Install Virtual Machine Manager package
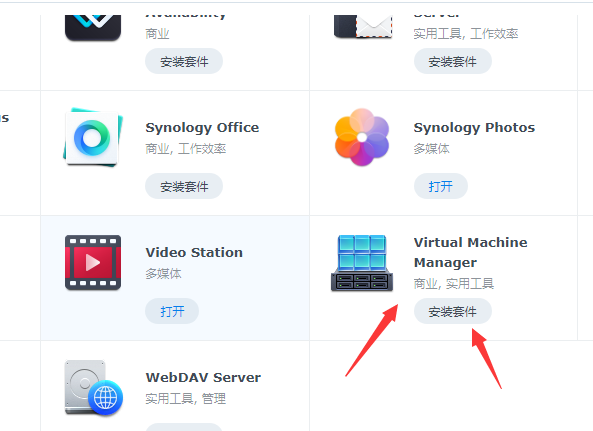The height and width of the screenshot is (431, 593). pyautogui.click(x=453, y=311)
